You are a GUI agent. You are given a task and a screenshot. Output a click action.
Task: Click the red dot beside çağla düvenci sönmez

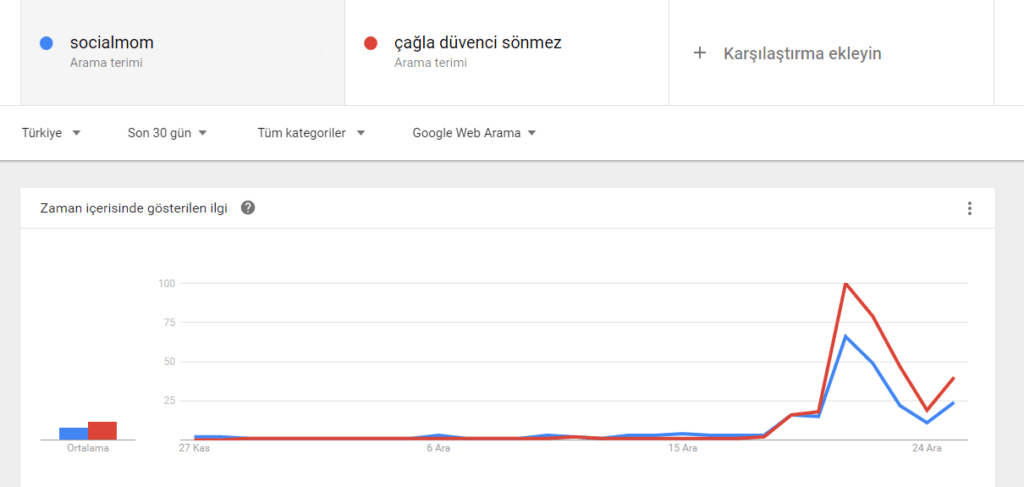pyautogui.click(x=370, y=43)
